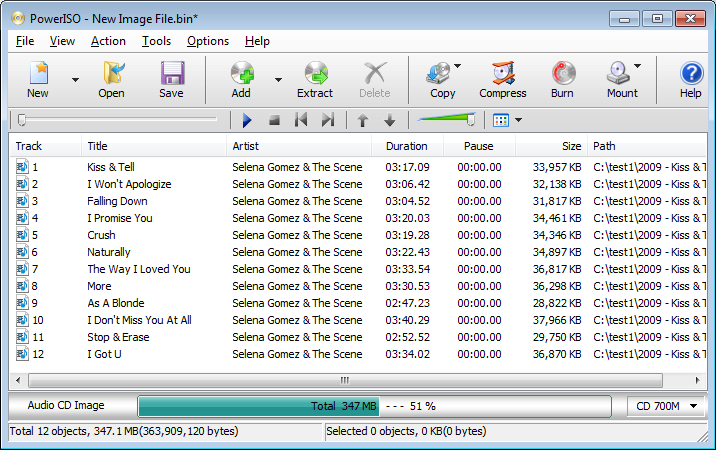Select the track I Don't Miss You At All

(x=139, y=320)
